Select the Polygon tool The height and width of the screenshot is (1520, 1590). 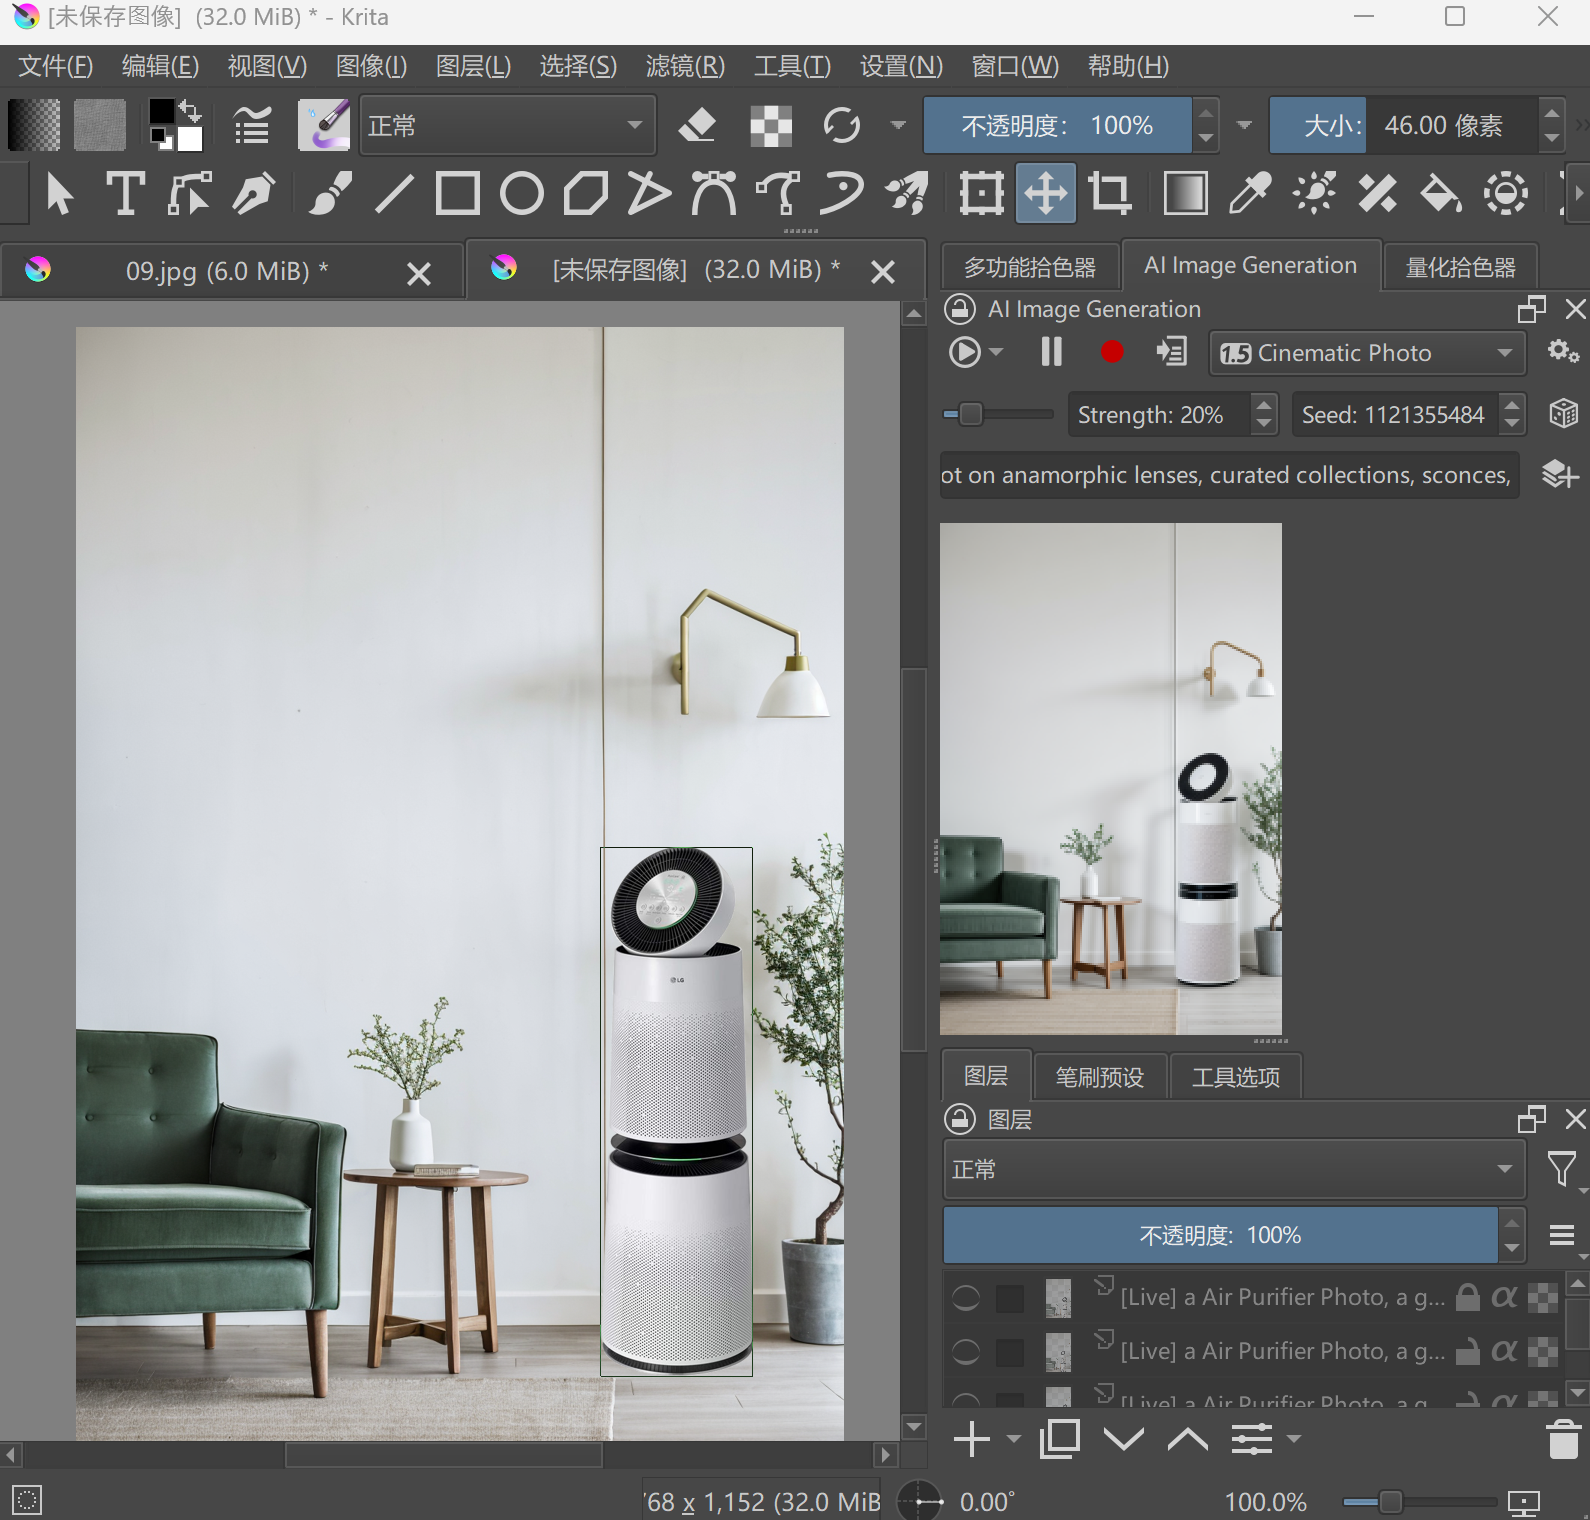586,193
